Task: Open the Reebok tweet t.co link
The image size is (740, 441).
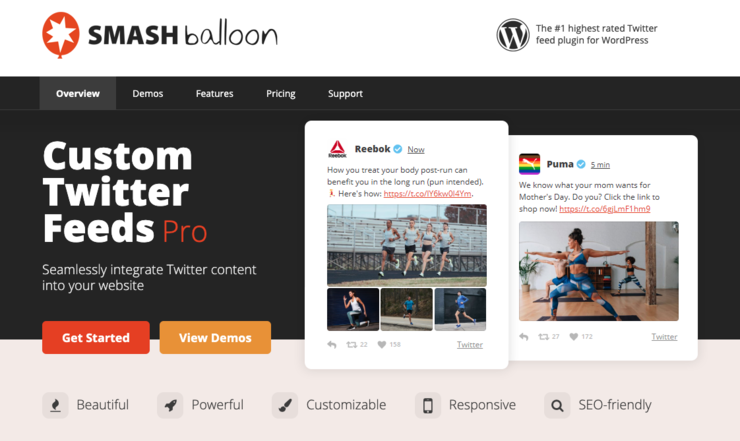Action: point(427,194)
